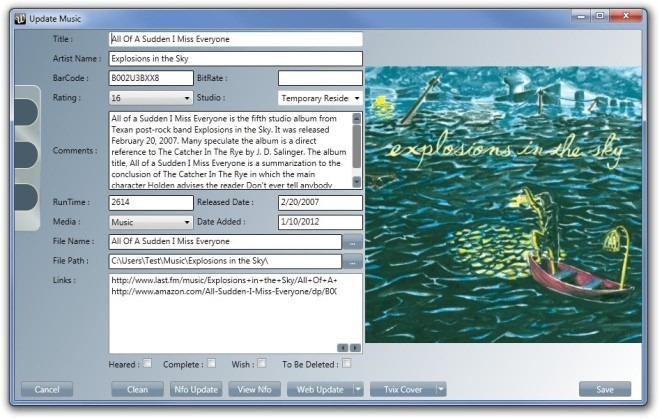The image size is (660, 419).
Task: Expand the Studio dropdown Temporary Reside
Action: click(x=320, y=98)
